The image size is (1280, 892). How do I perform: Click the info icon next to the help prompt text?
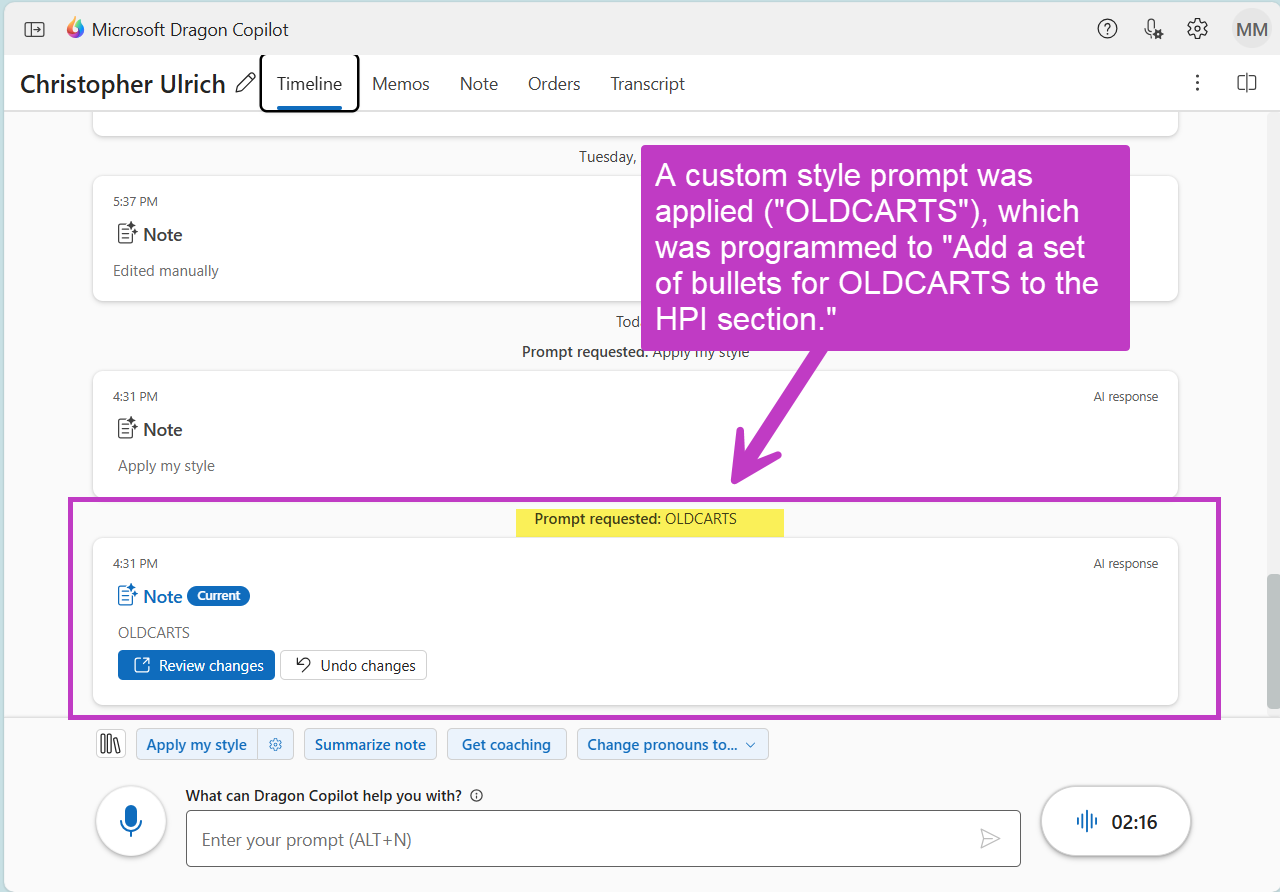(476, 795)
